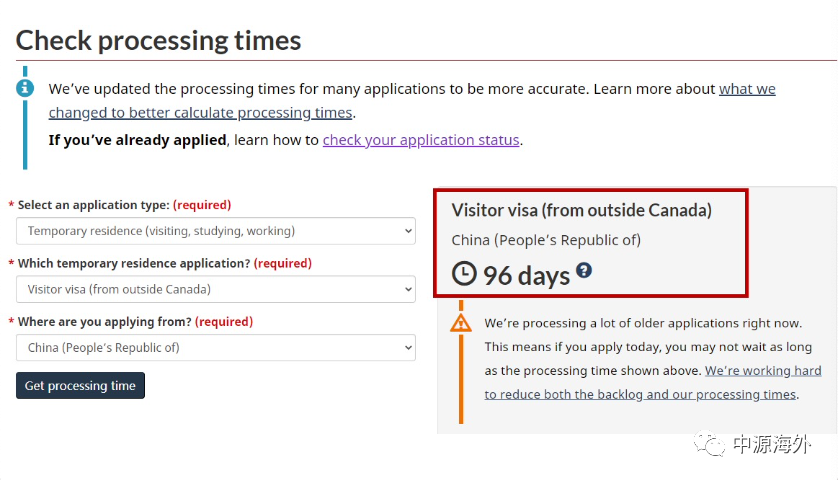Open the what we changed to calculate processing times link

pos(412,100)
